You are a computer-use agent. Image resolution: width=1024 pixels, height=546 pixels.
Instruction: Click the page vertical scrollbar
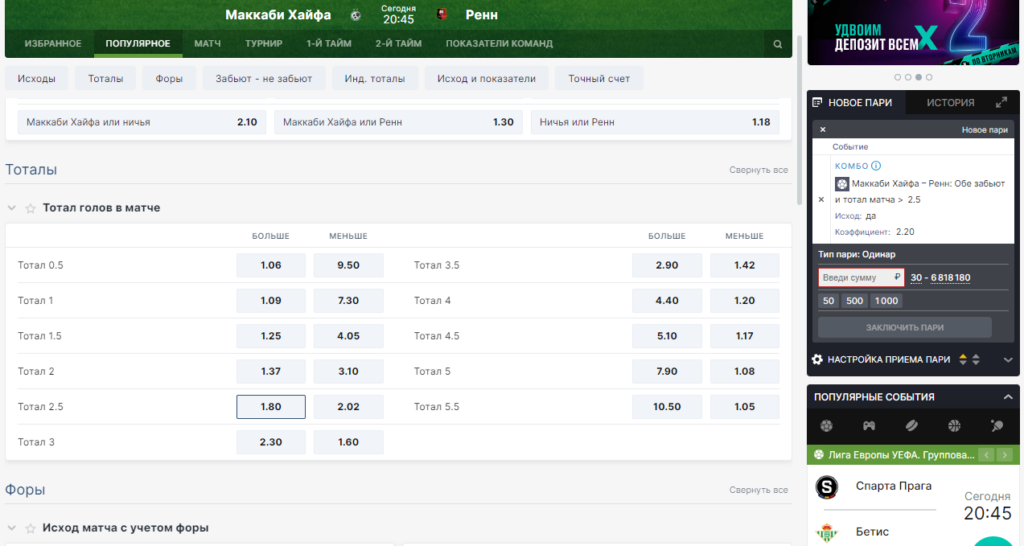click(x=799, y=120)
